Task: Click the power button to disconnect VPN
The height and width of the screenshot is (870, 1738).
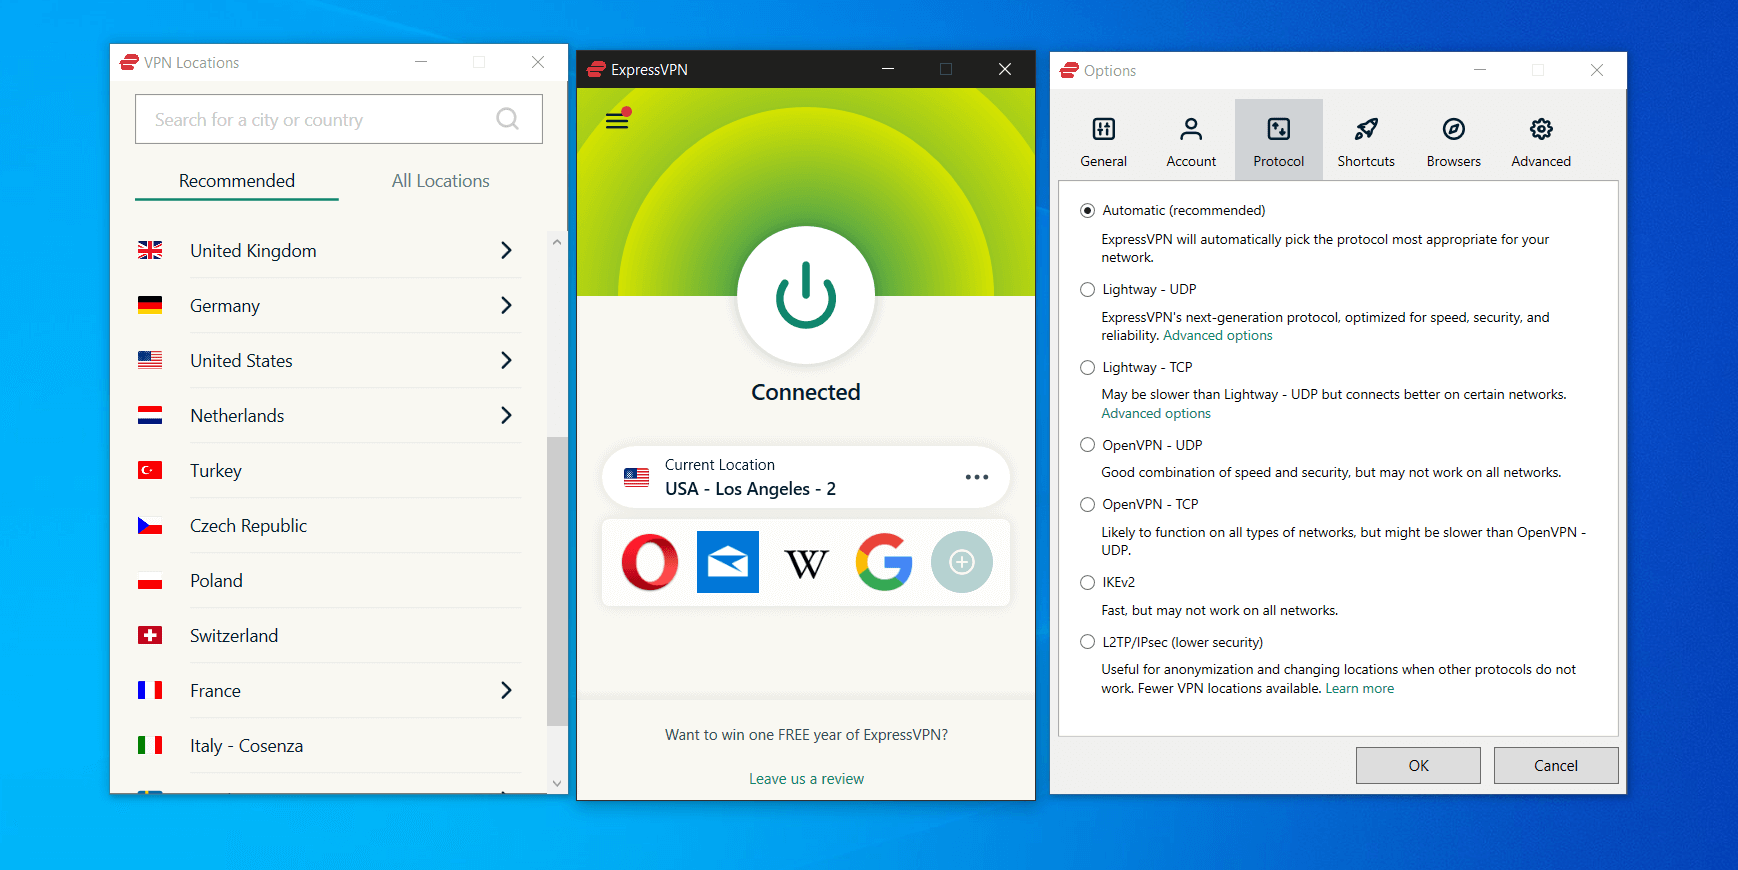Action: [806, 295]
